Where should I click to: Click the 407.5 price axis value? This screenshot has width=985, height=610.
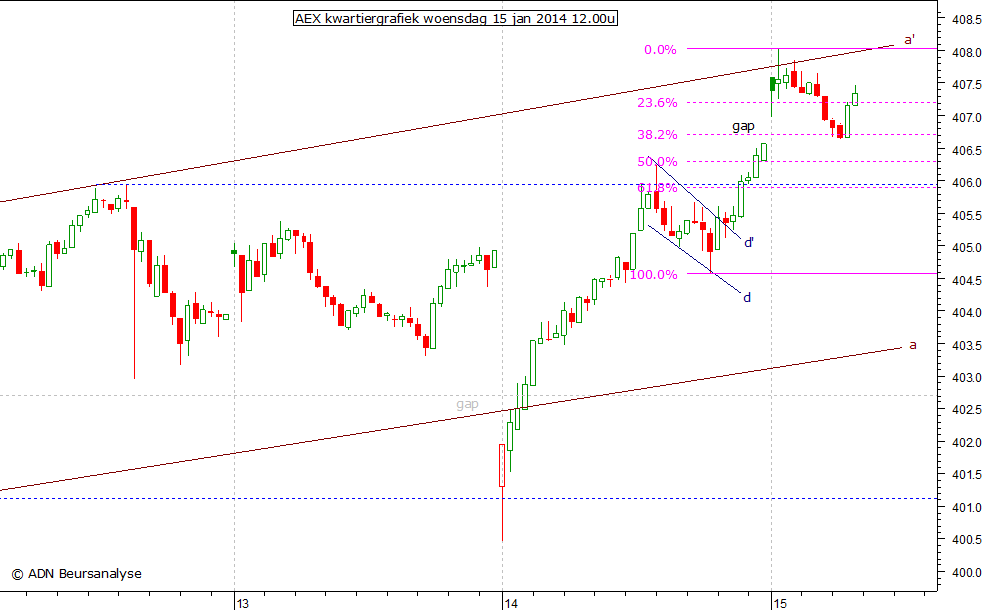(x=966, y=85)
